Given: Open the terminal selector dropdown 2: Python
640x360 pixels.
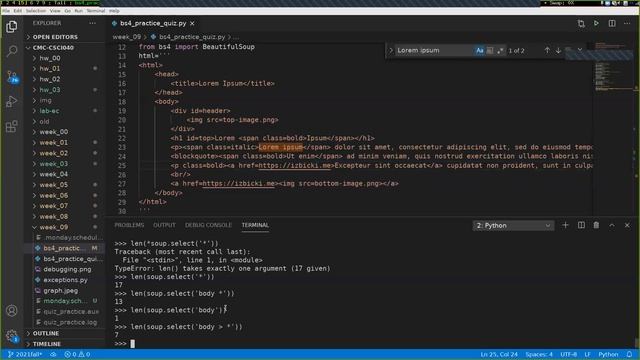Looking at the screenshot, I should (513, 225).
